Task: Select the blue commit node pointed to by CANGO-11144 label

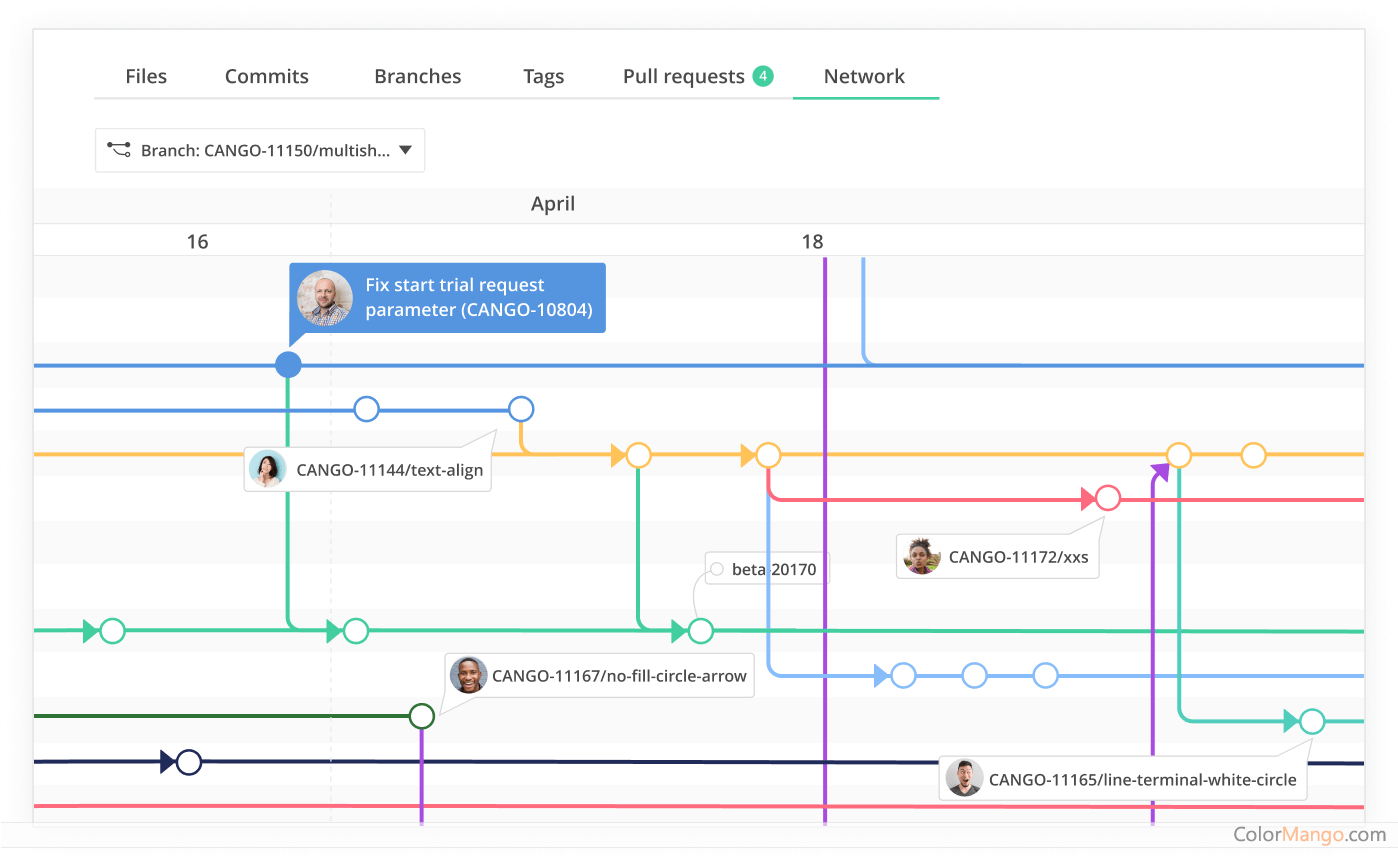Action: [521, 409]
